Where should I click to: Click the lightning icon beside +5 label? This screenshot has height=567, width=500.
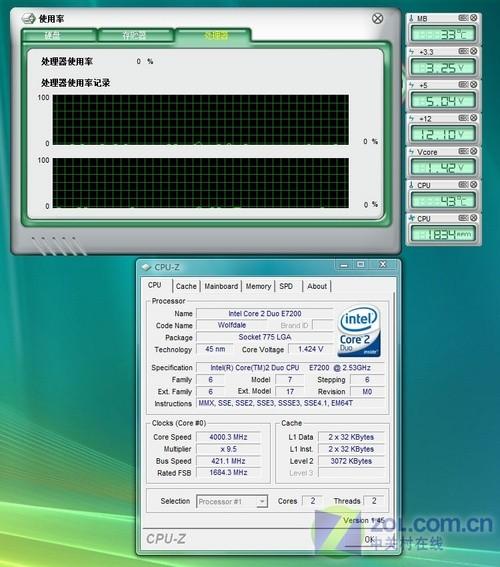(411, 85)
